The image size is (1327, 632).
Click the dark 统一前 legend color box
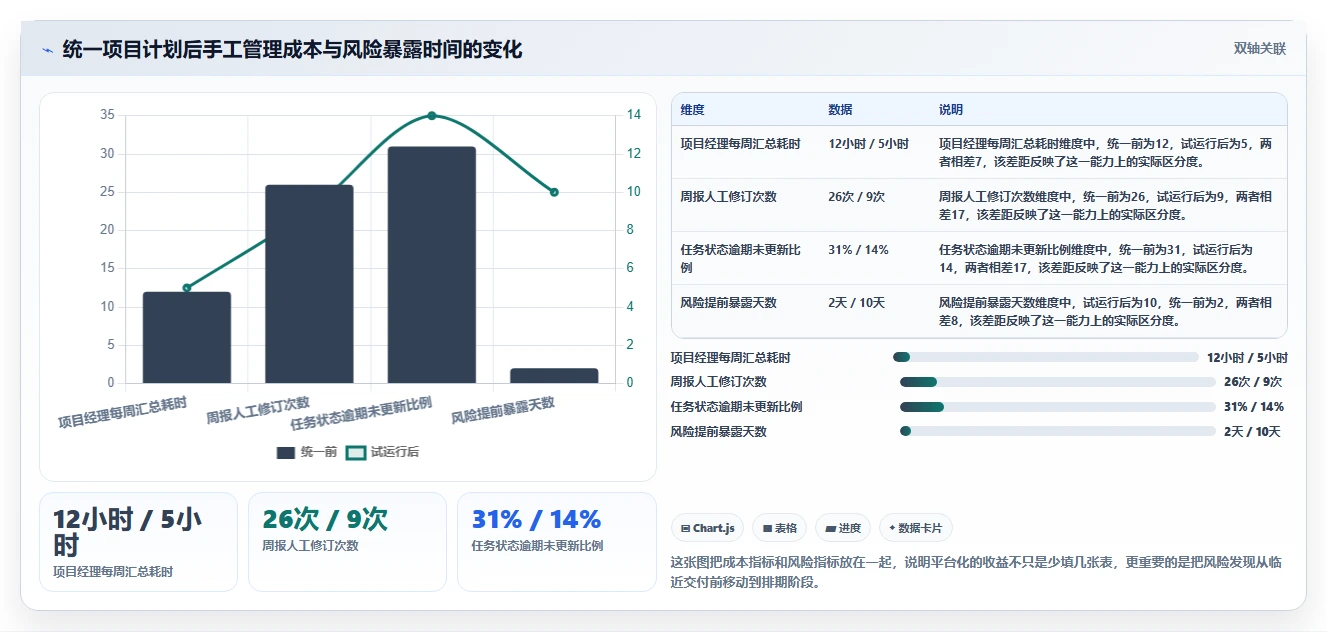pos(286,453)
